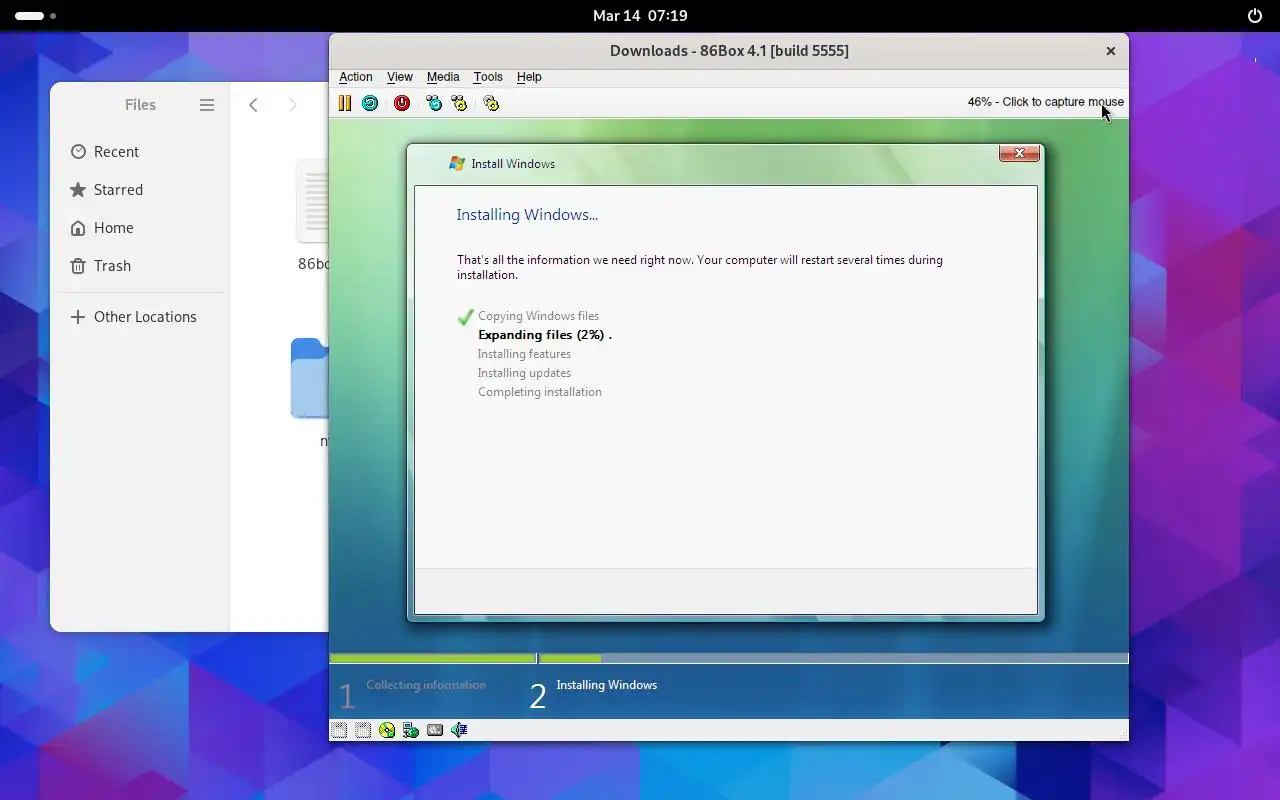Viewport: 1280px width, 800px height.
Task: Click the 'Copying Windows files' step
Action: 538,316
